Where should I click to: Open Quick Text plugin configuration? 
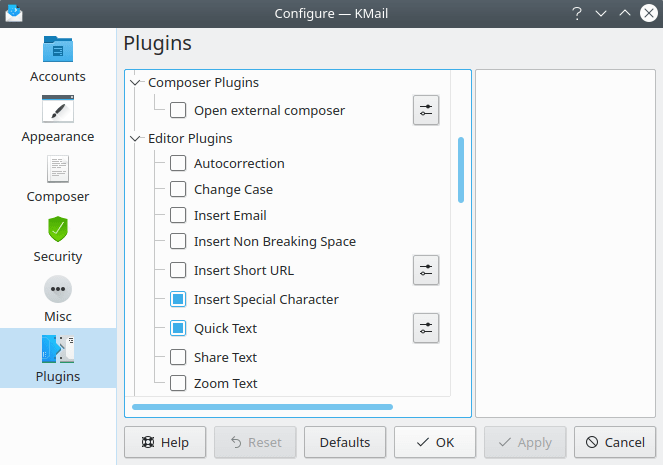(x=426, y=328)
